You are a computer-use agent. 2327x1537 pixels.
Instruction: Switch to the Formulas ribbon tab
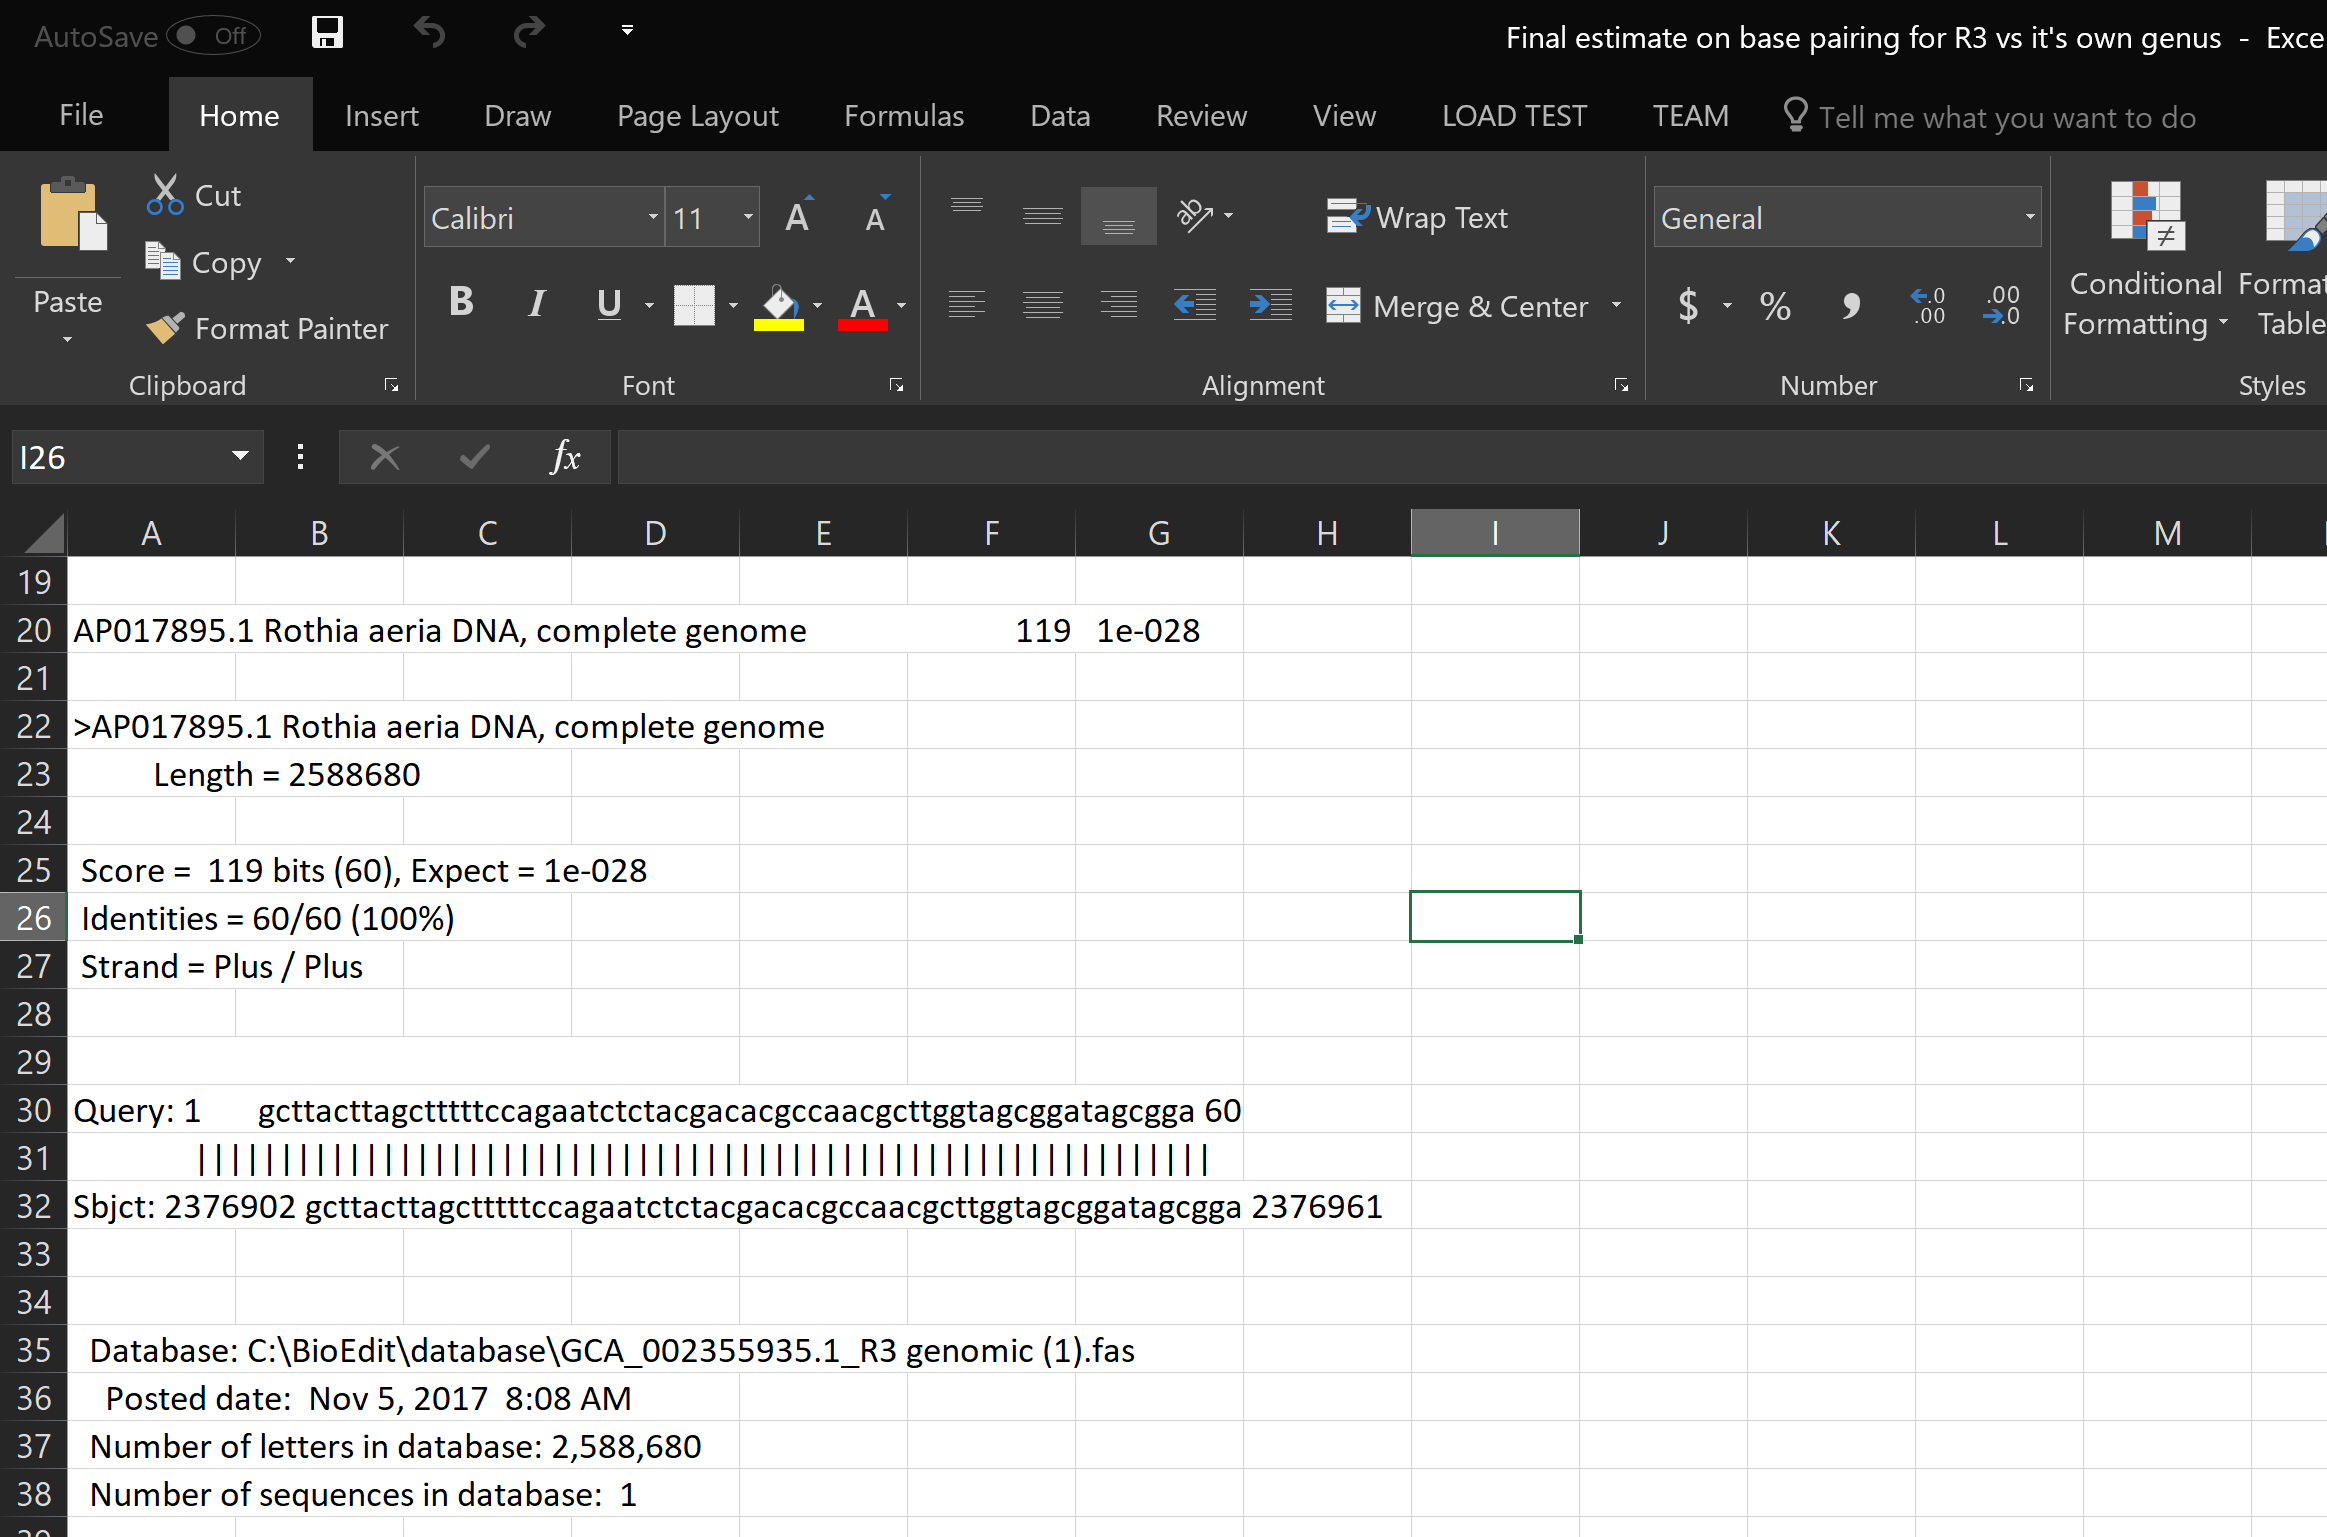(x=903, y=116)
